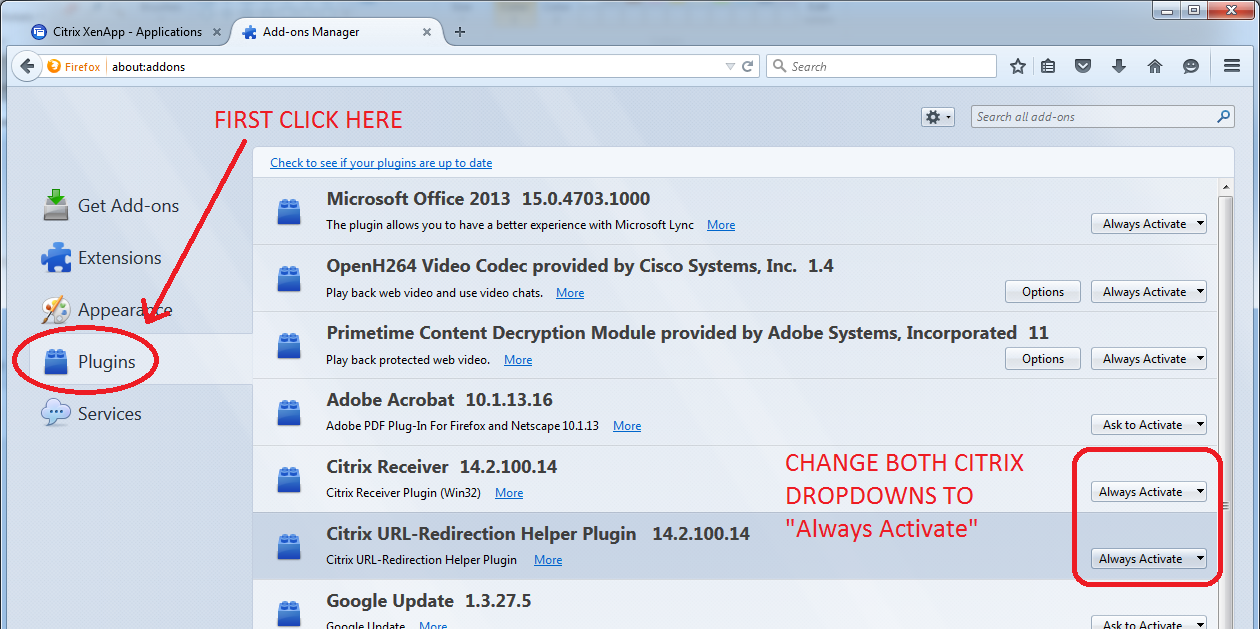Click the Search all add-ons field
1260x629 pixels.
tap(1093, 117)
